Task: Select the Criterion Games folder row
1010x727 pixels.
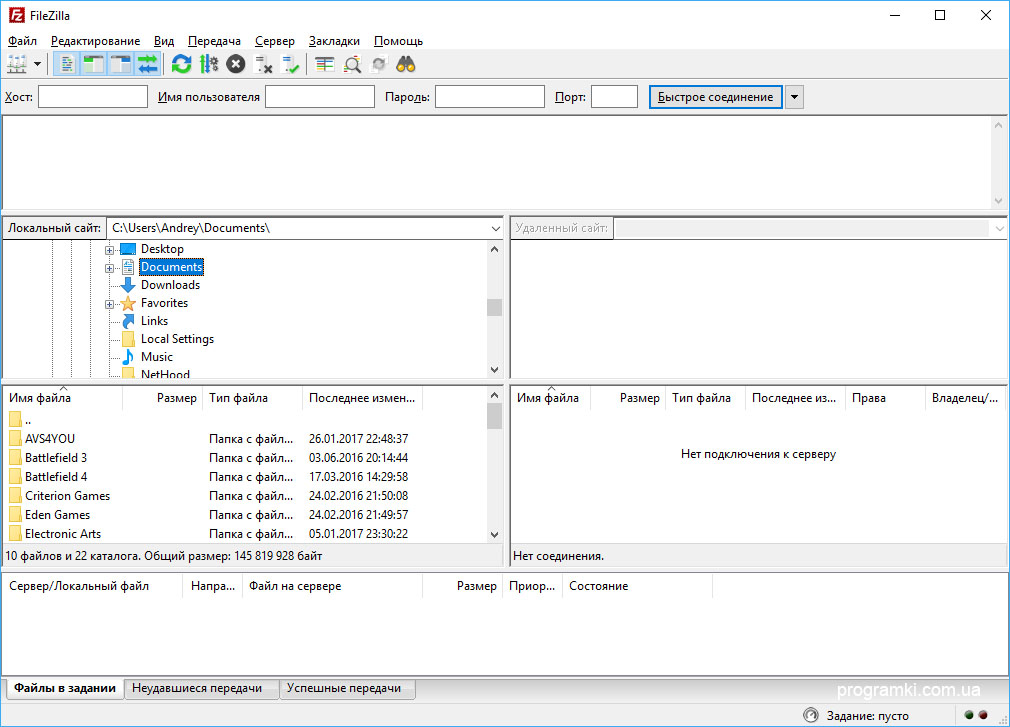Action: tap(245, 496)
